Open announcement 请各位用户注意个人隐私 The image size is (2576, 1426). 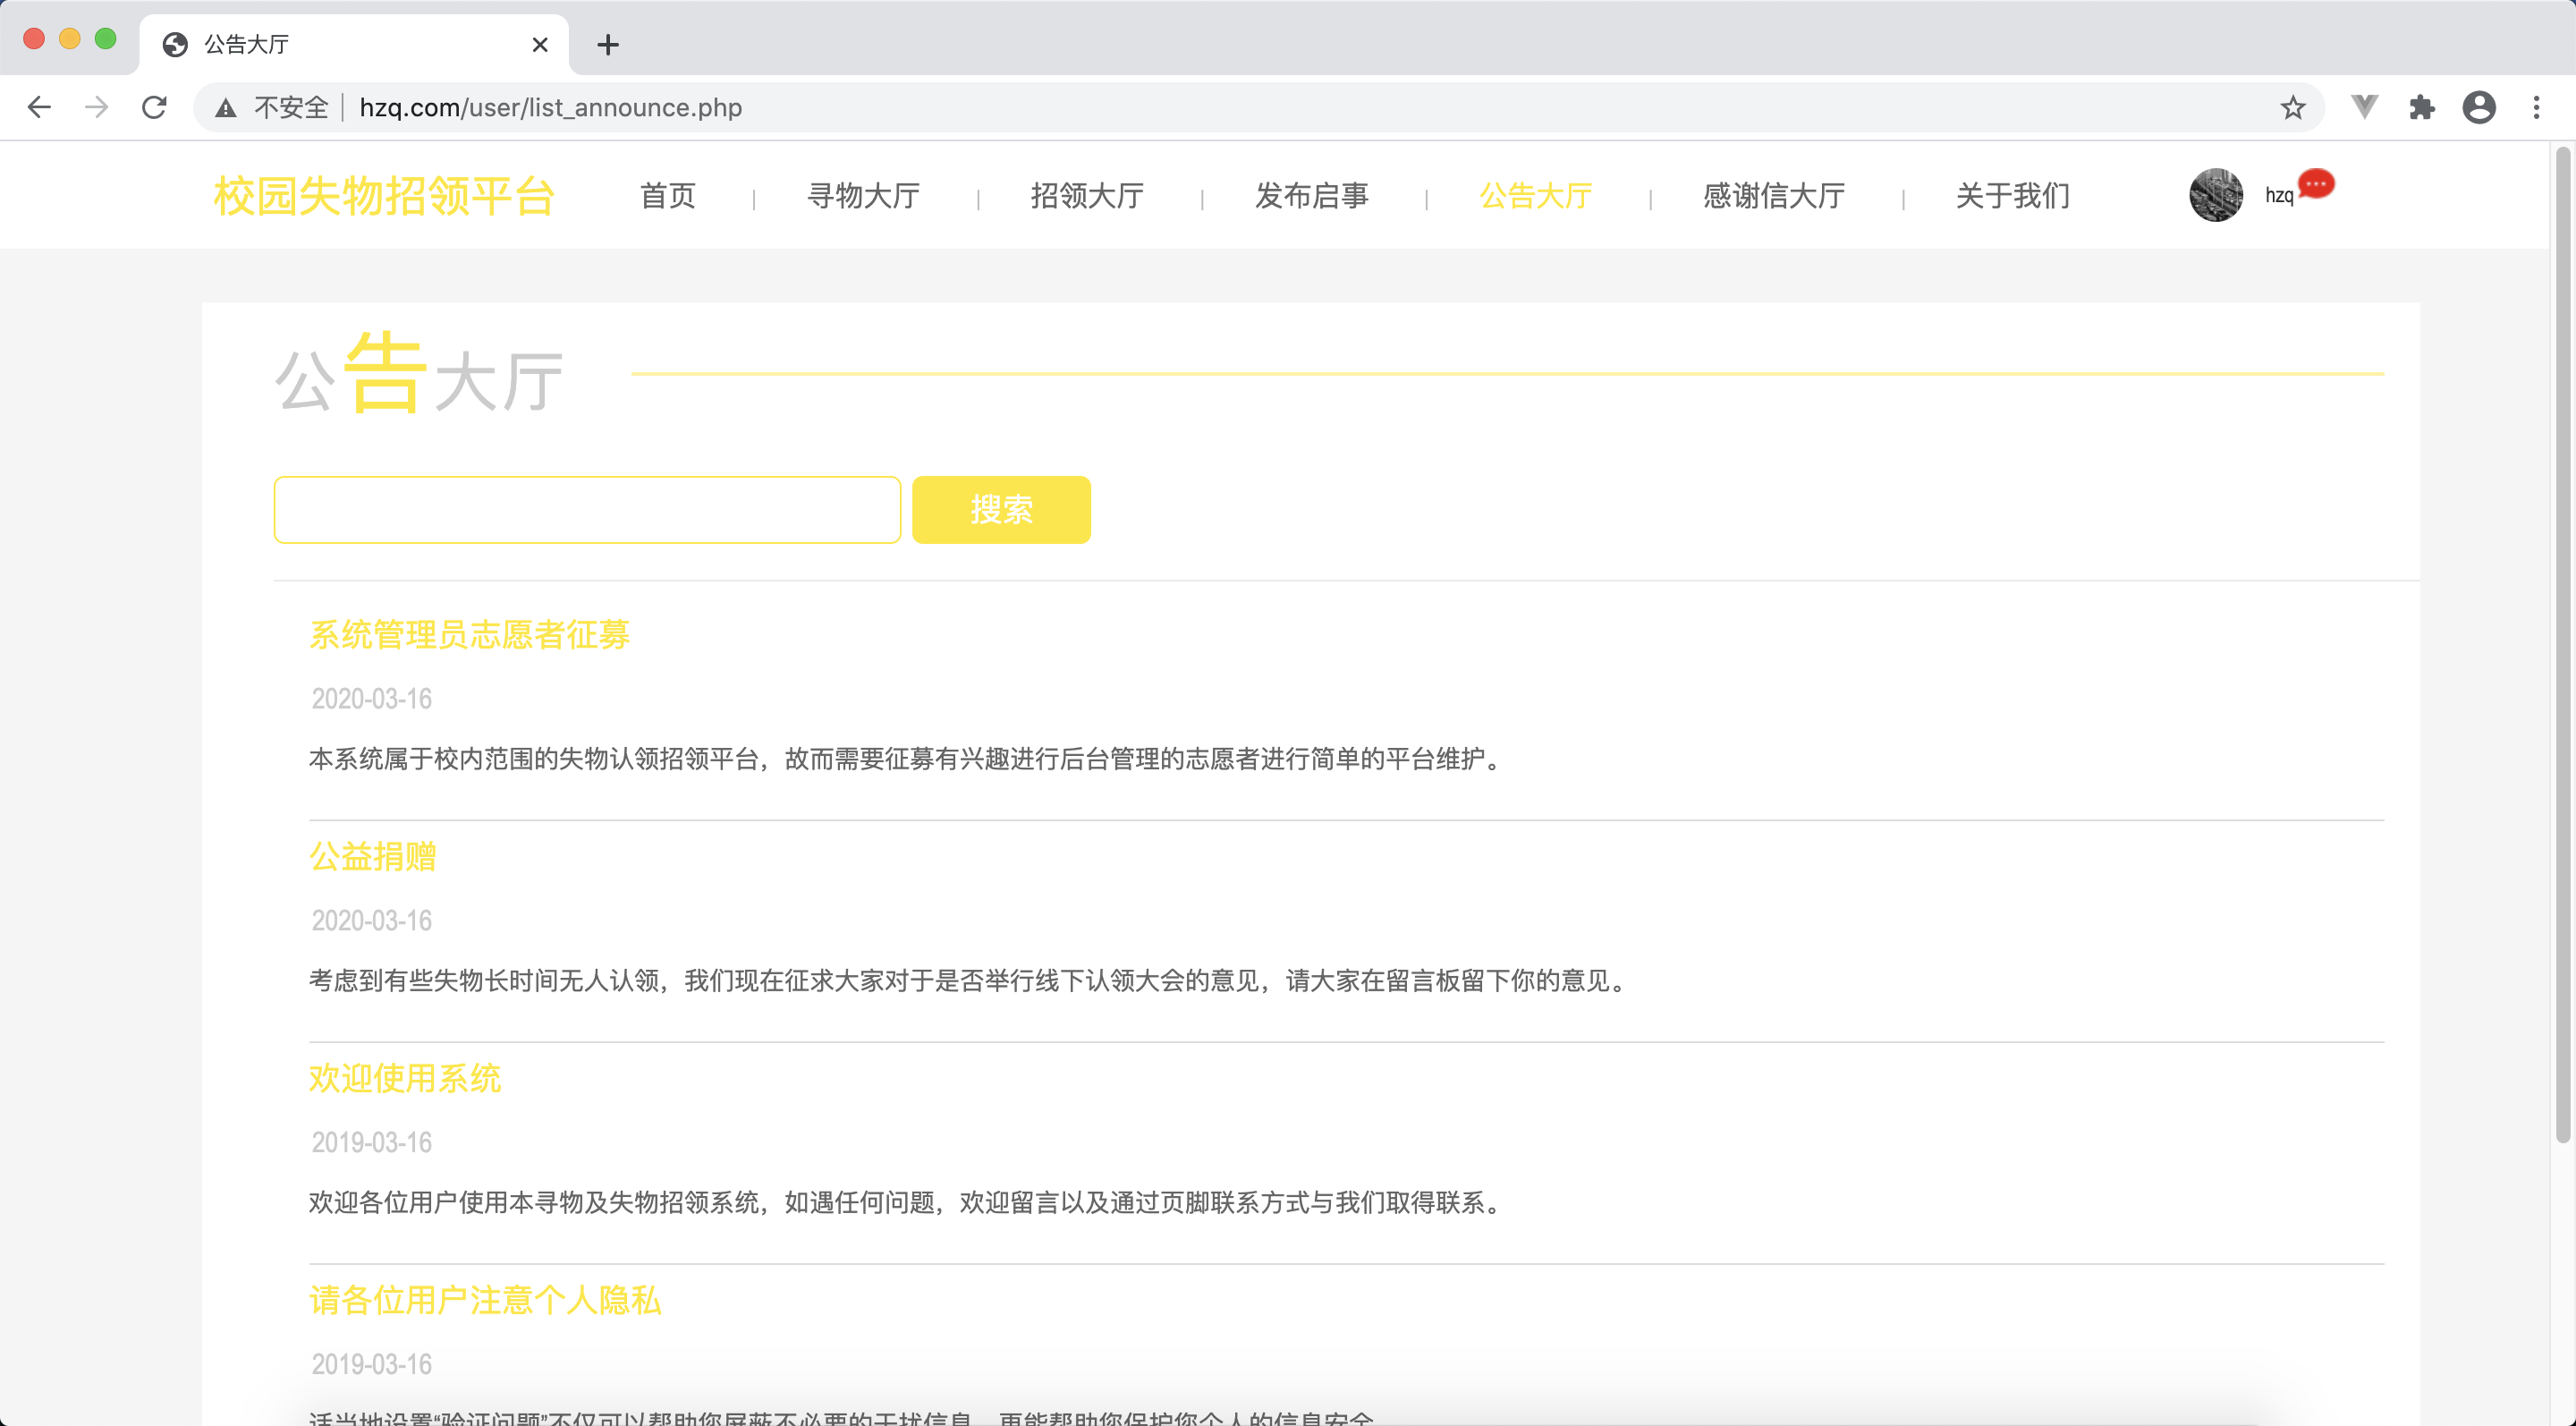[x=485, y=1301]
